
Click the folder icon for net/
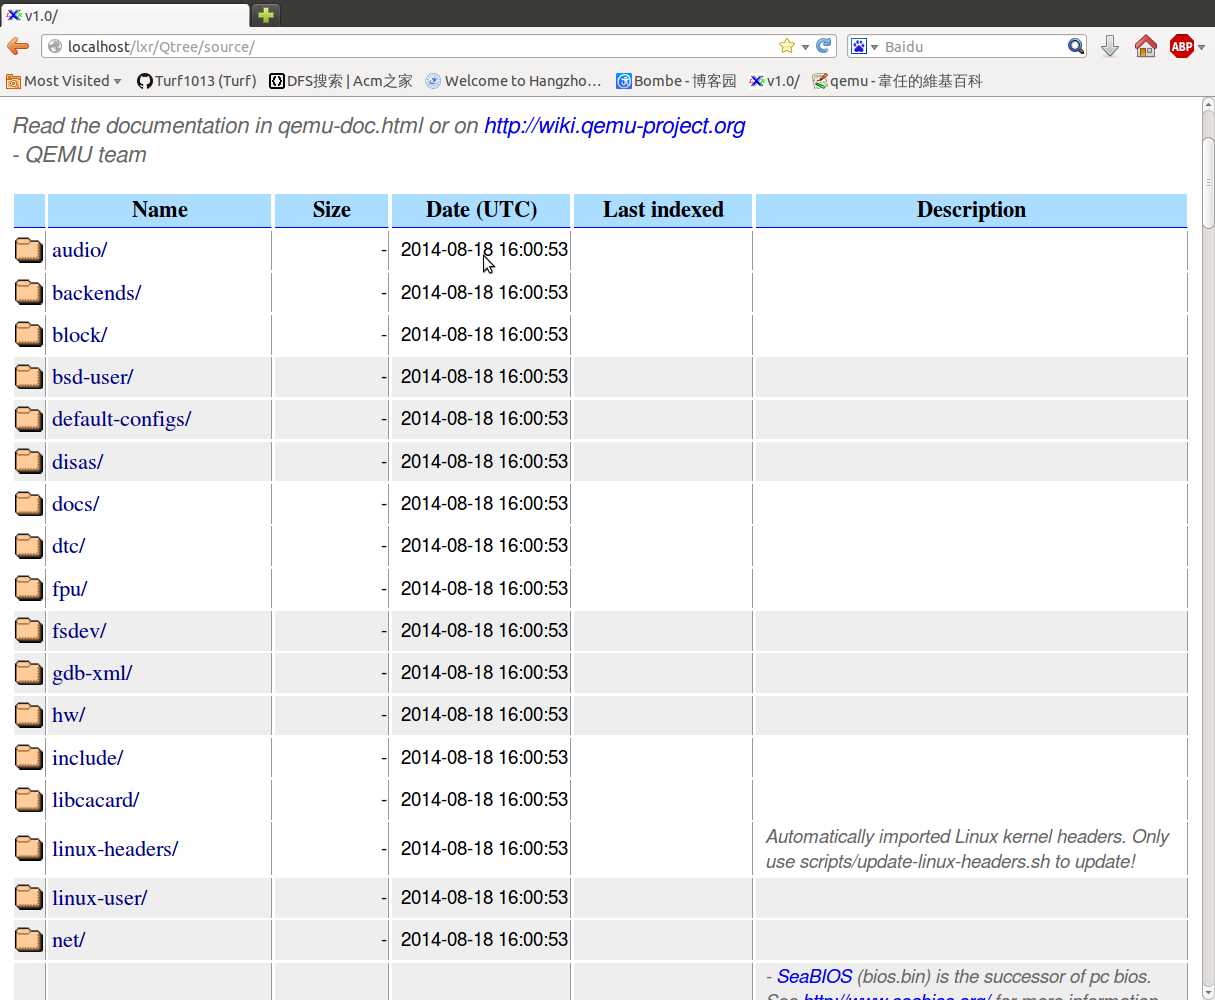point(29,940)
